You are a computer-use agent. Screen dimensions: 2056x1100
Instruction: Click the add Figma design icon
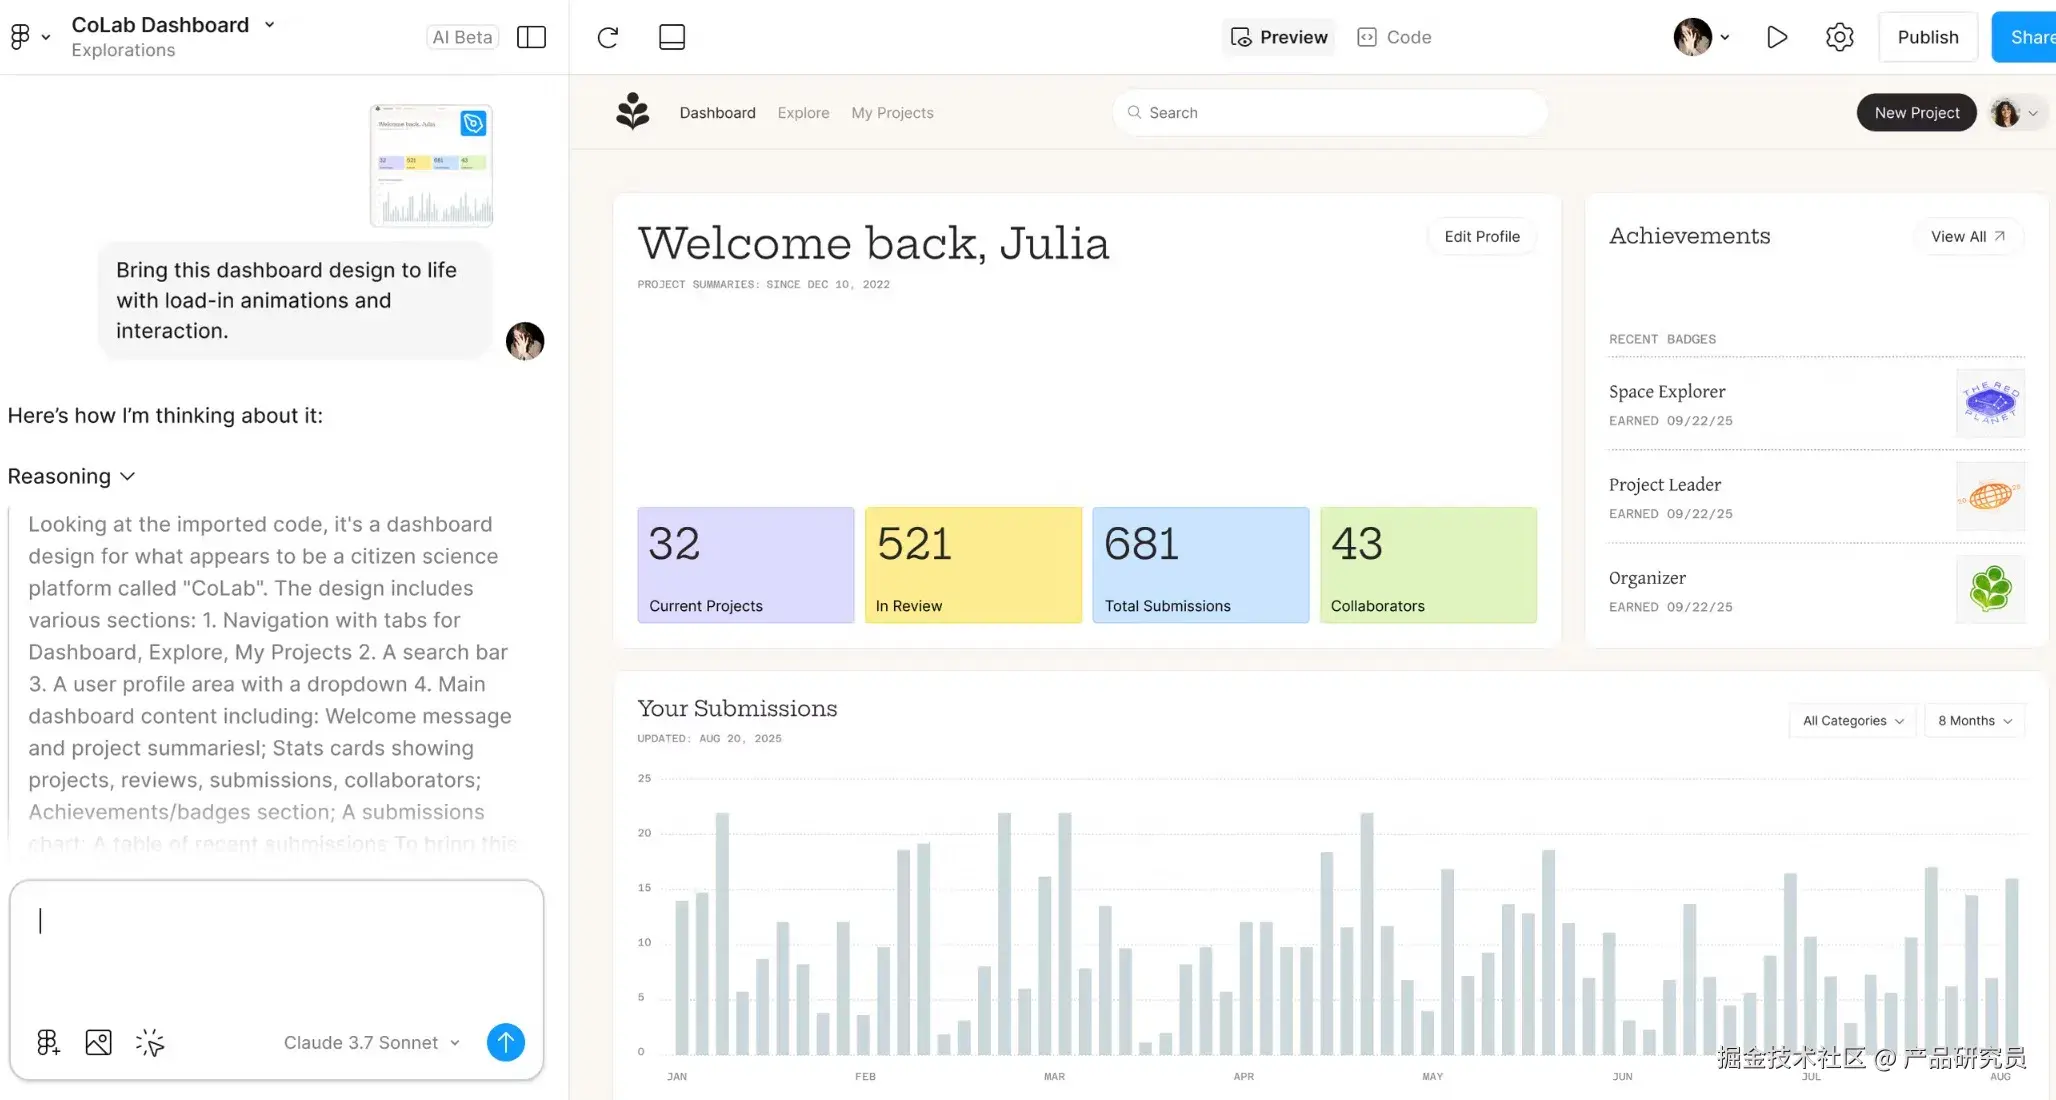point(48,1043)
